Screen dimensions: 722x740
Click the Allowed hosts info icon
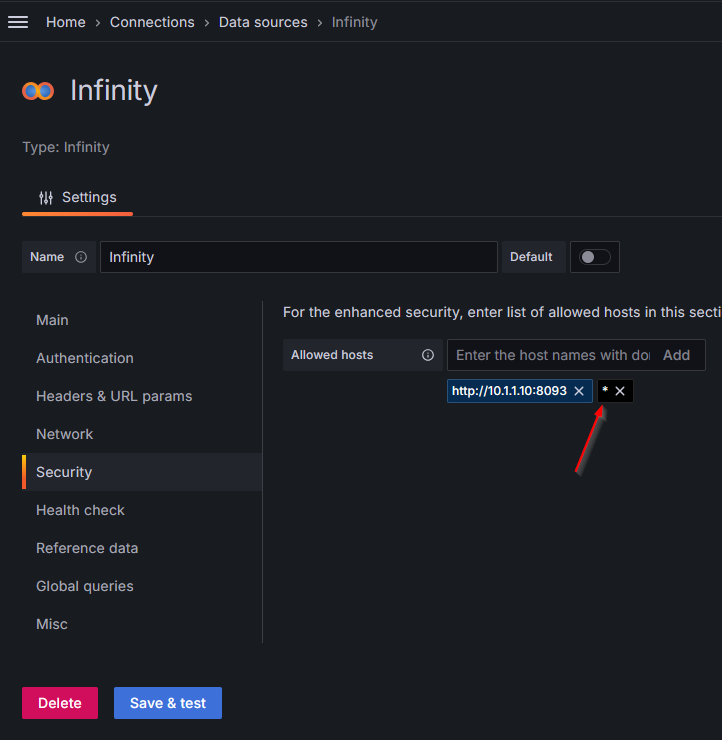click(428, 355)
